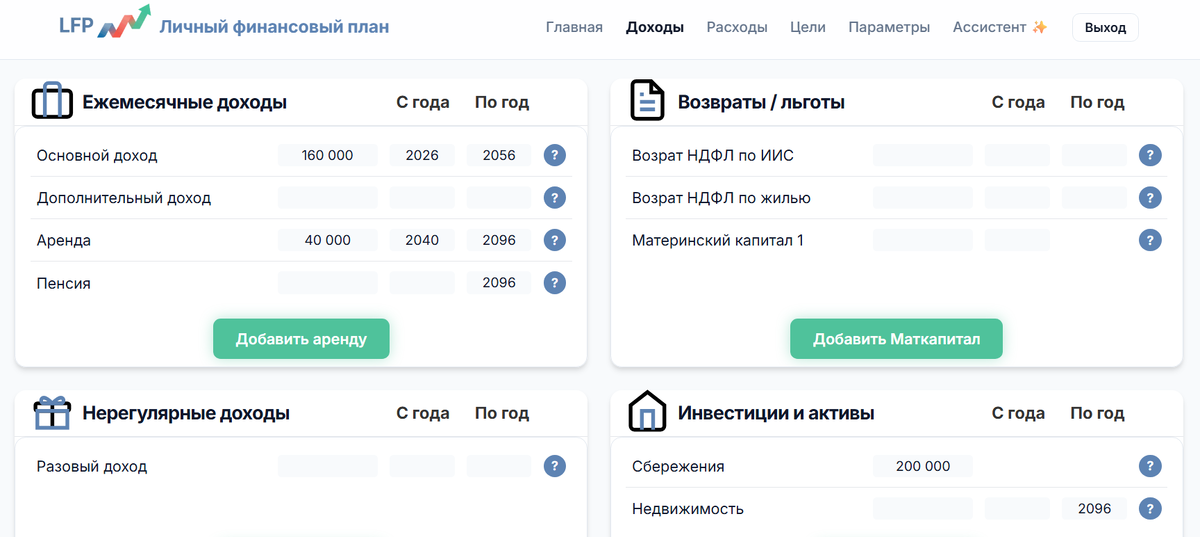
Task: Click the Дополнительный доход amount field
Action: tap(328, 198)
